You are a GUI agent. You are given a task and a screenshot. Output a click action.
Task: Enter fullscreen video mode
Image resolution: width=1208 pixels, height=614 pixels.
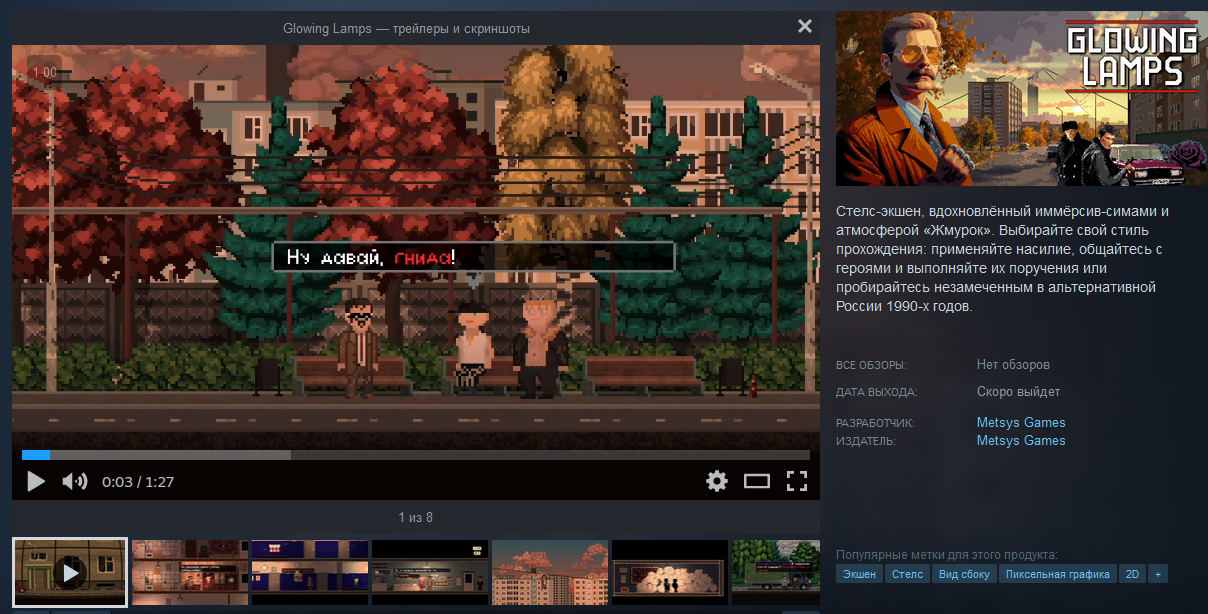pos(796,481)
